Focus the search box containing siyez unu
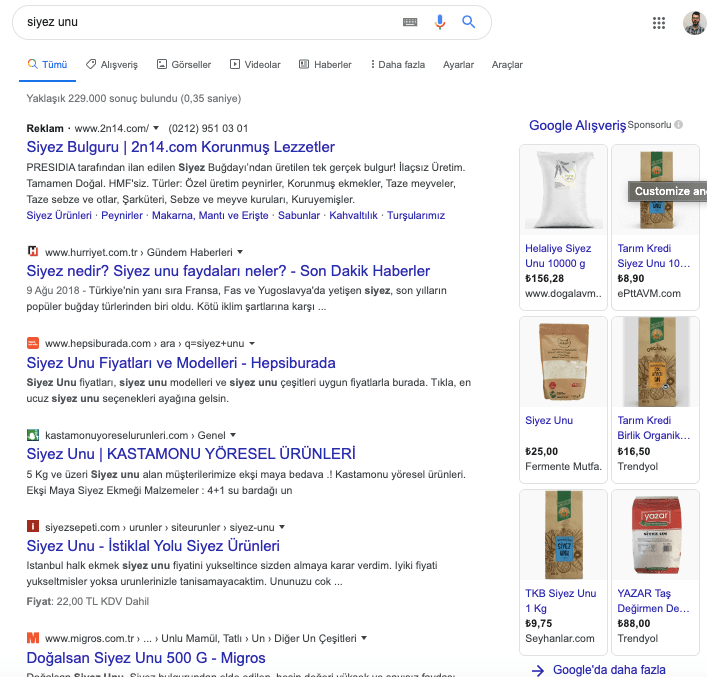707x677 pixels. pos(210,22)
